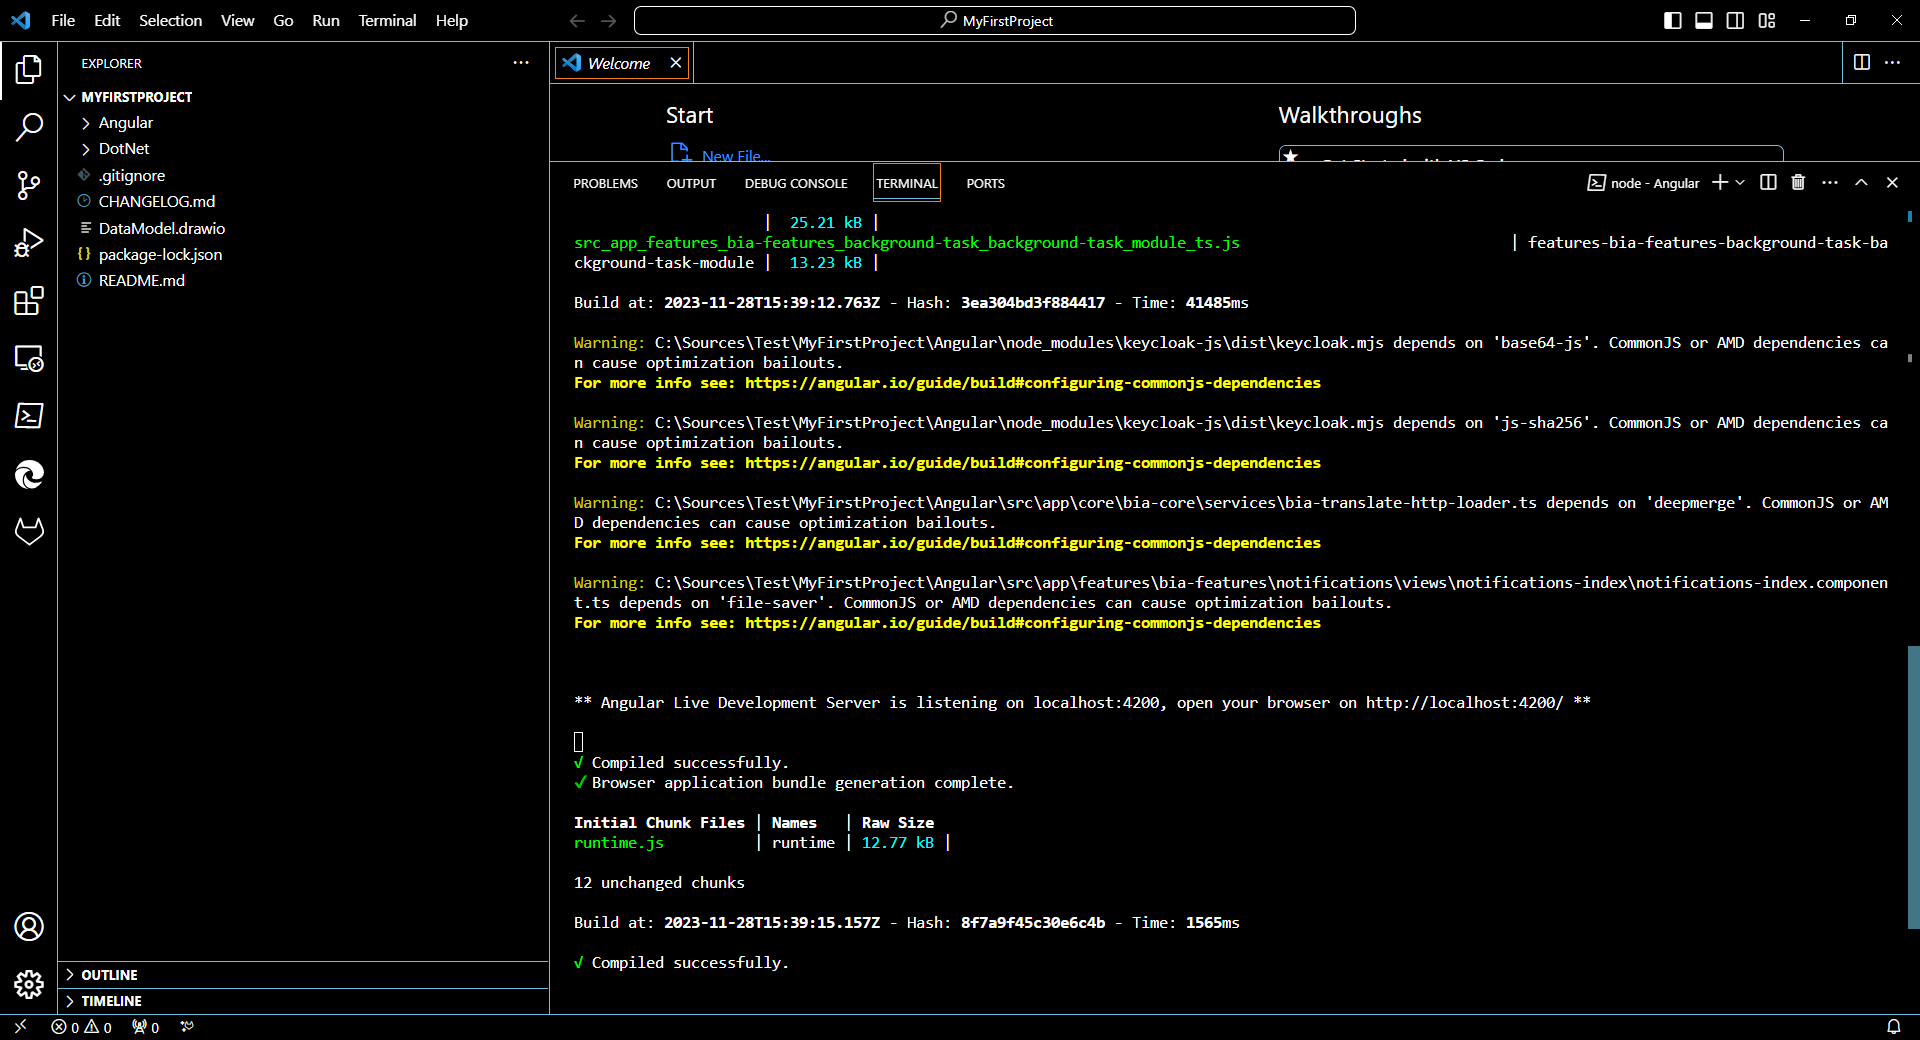Image resolution: width=1920 pixels, height=1040 pixels.
Task: Open the Accounts icon
Action: point(29,927)
